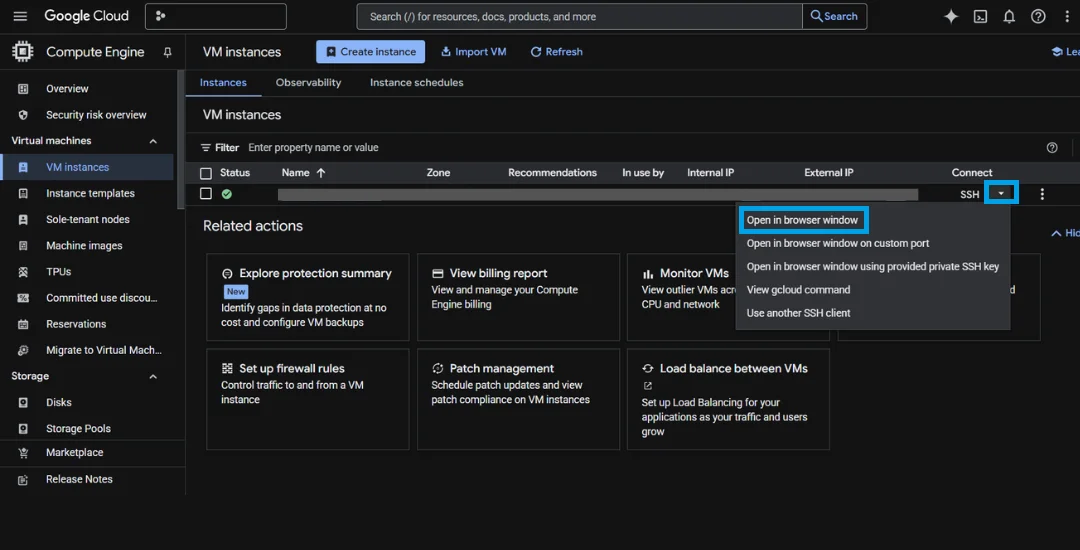Click the Compute Engine chip icon
Image resolution: width=1080 pixels, height=550 pixels.
click(23, 52)
